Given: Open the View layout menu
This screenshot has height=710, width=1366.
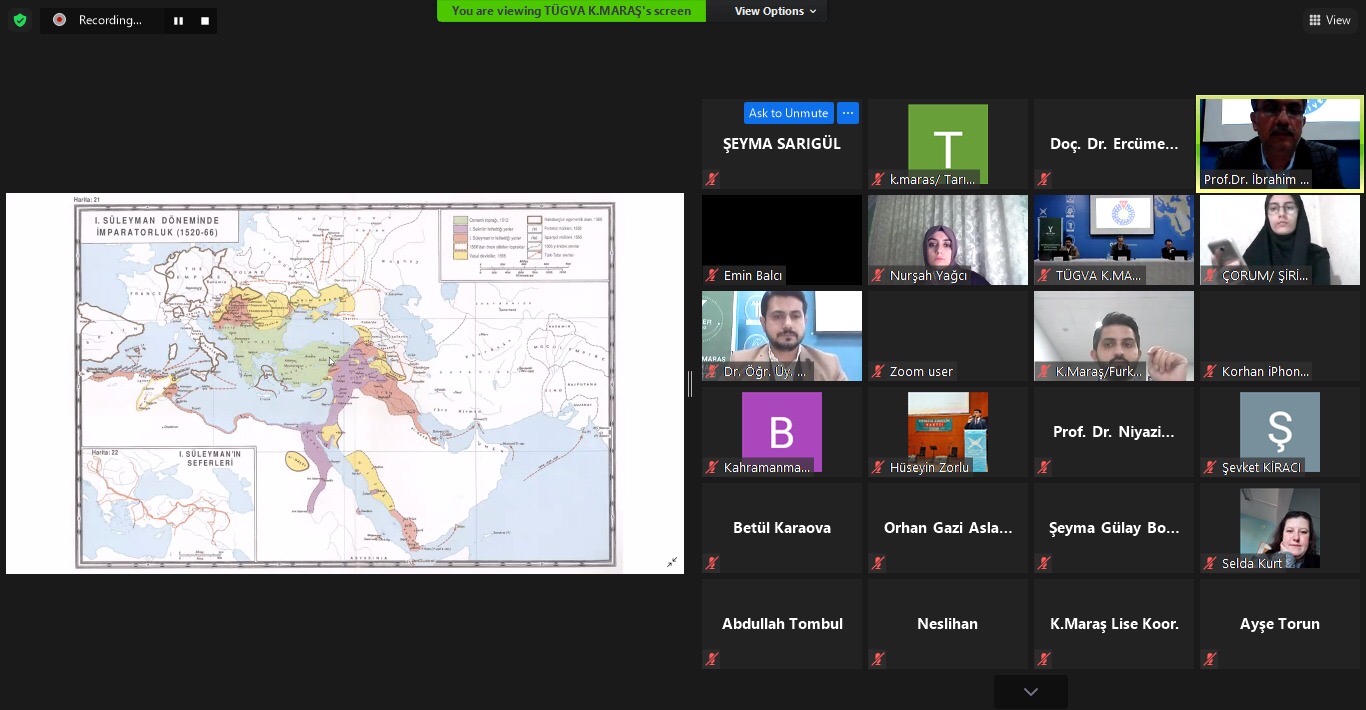Looking at the screenshot, I should [x=1329, y=20].
